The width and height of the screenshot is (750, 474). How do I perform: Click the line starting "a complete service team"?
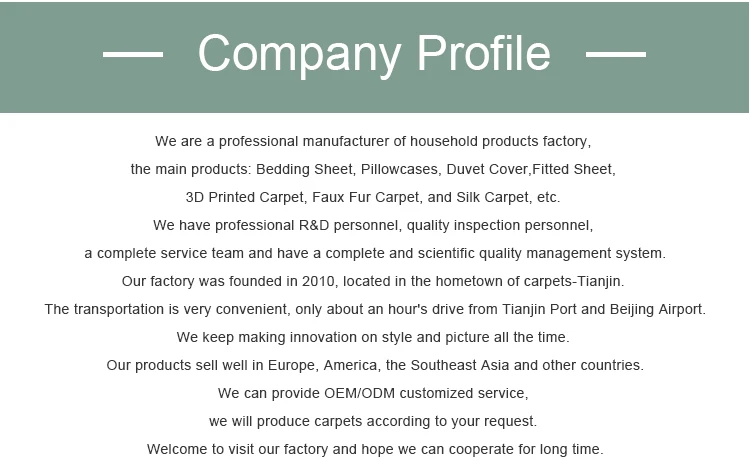pyautogui.click(x=374, y=253)
